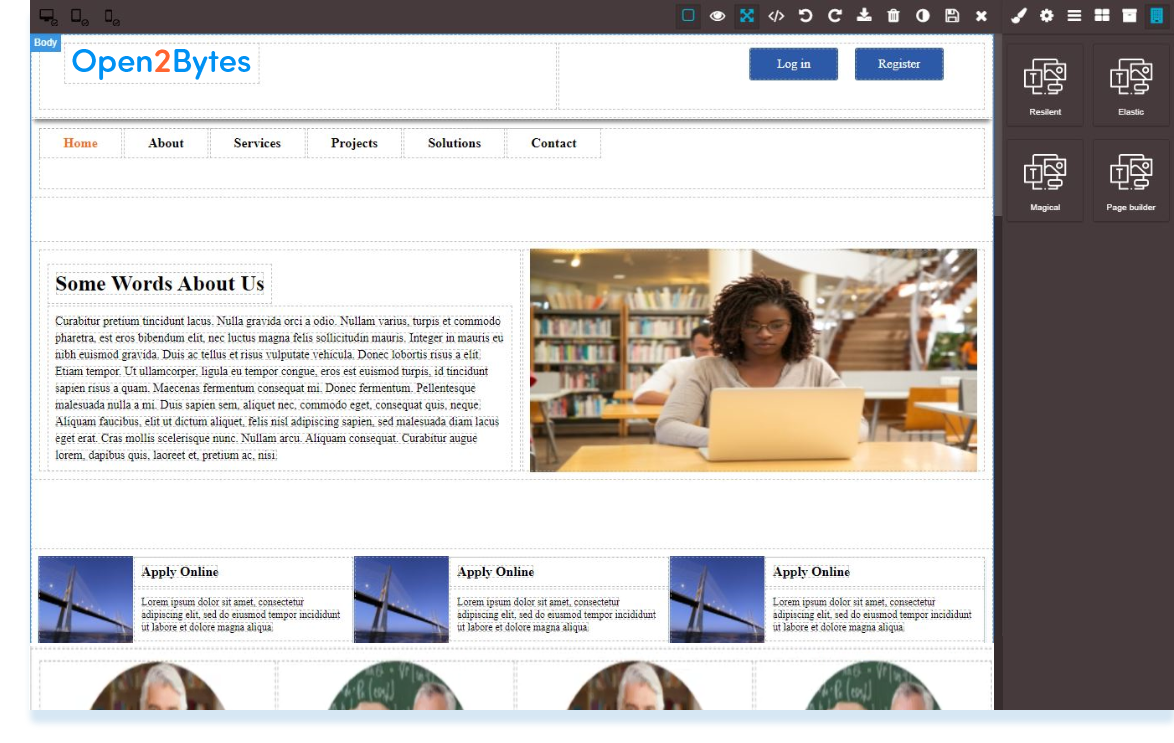Viewport: 1174px width, 743px height.
Task: Switch canvas to tablet device view
Action: (x=79, y=16)
